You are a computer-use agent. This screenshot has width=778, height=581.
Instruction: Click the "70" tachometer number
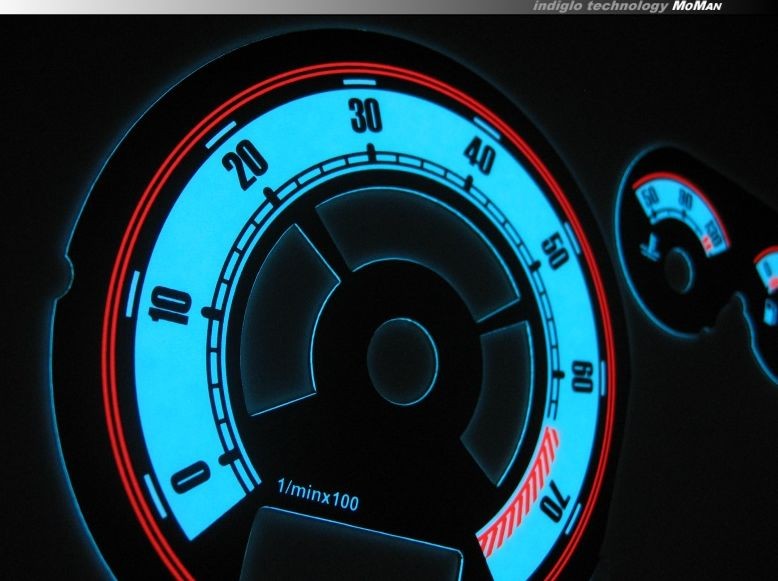[555, 501]
